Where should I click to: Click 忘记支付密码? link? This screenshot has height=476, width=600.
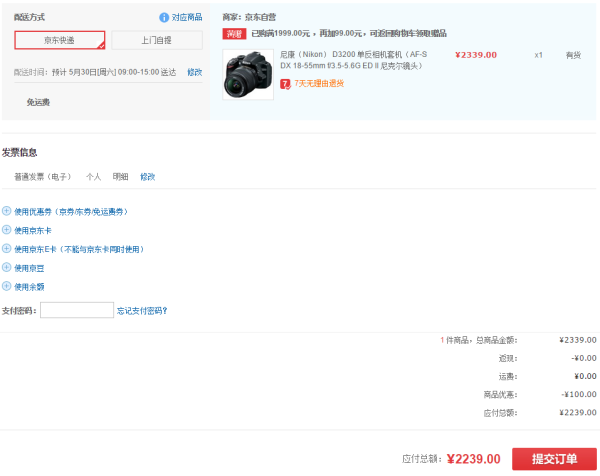pos(142,311)
